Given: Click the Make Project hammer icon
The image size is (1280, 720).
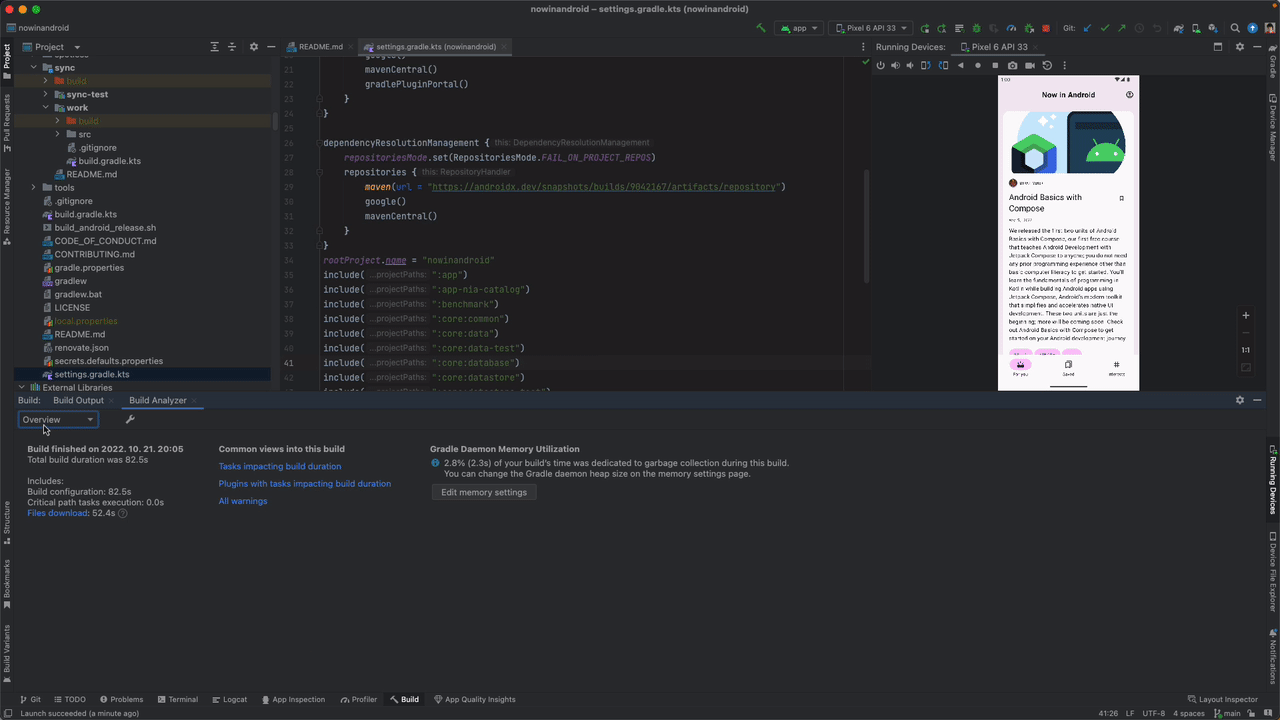Looking at the screenshot, I should [x=761, y=28].
